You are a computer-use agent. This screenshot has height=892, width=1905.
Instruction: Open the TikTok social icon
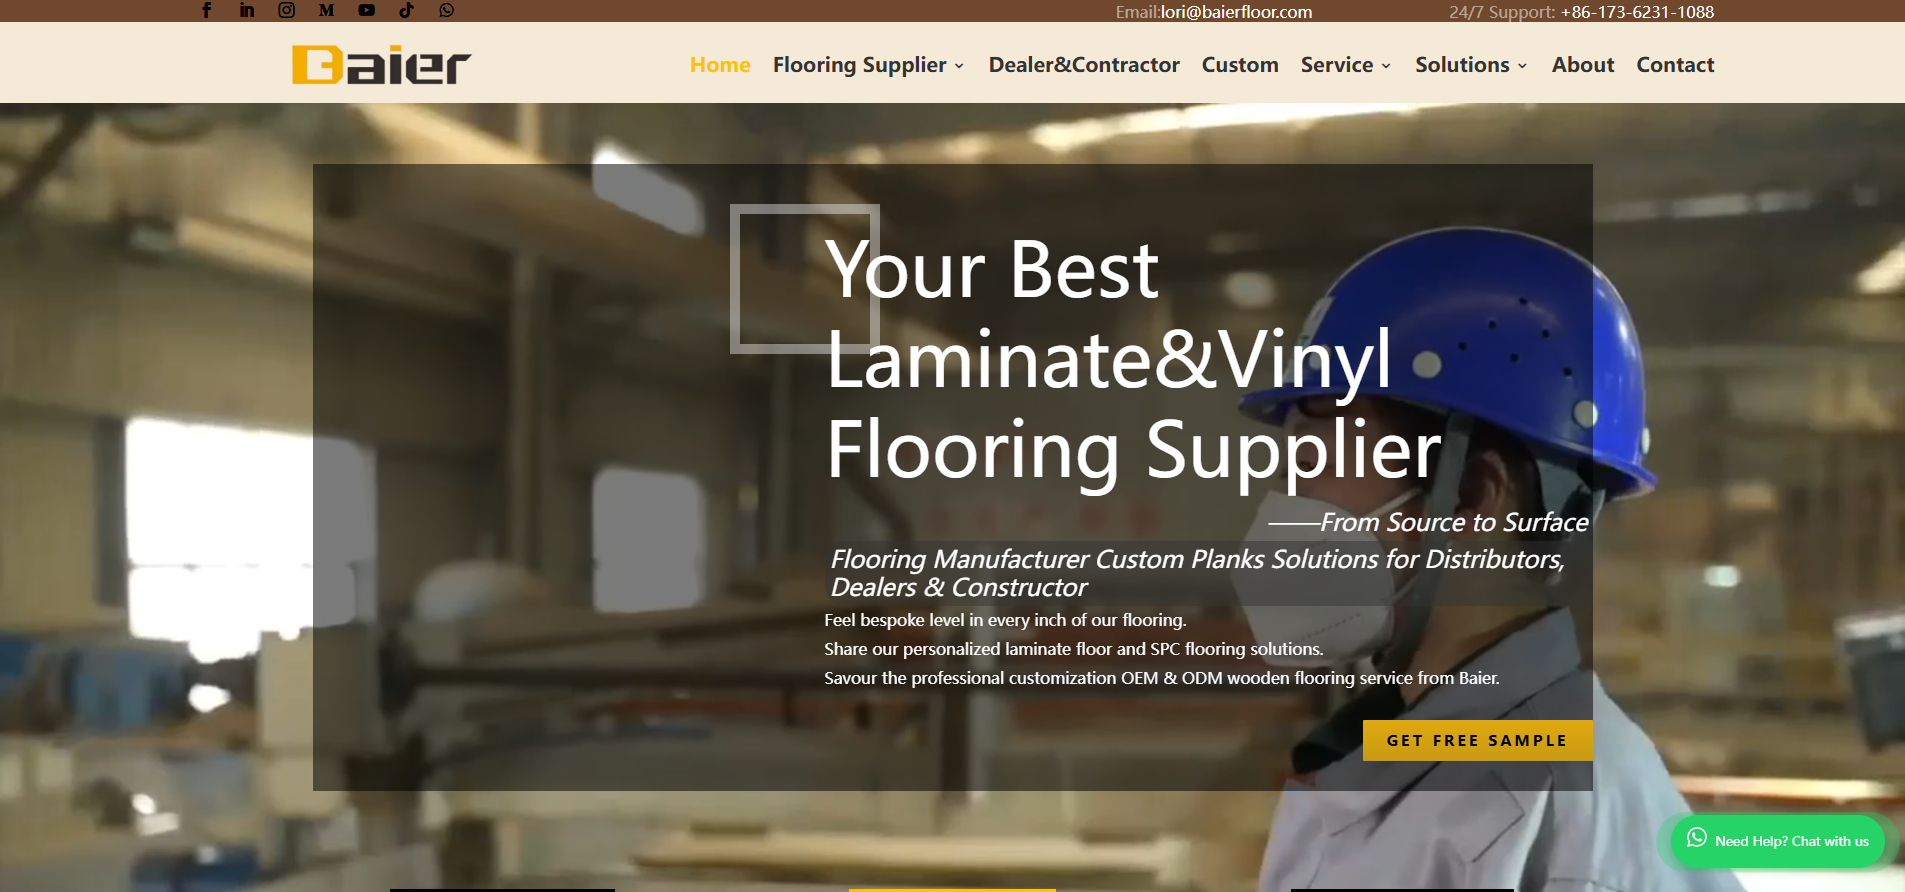(x=407, y=10)
